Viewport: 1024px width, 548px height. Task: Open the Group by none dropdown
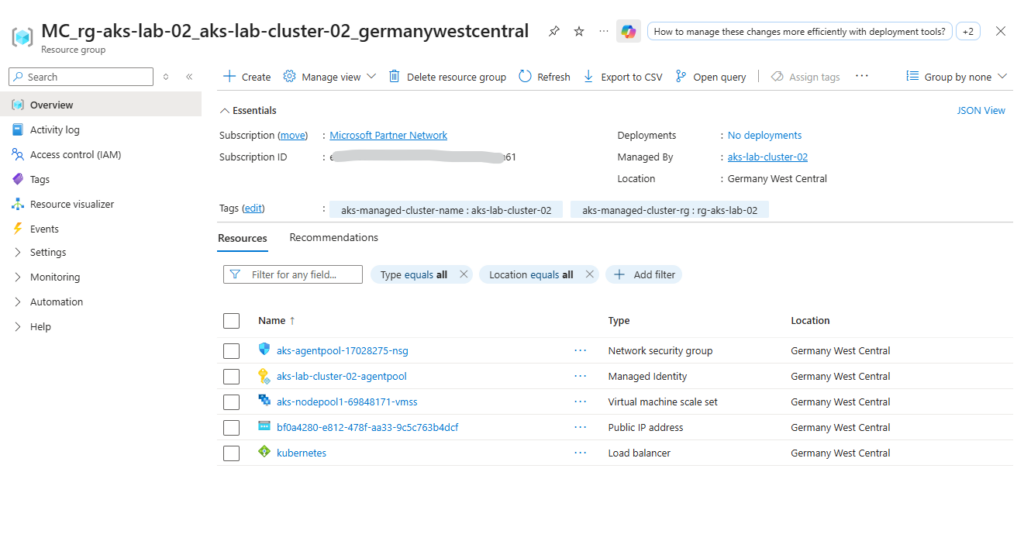(957, 77)
